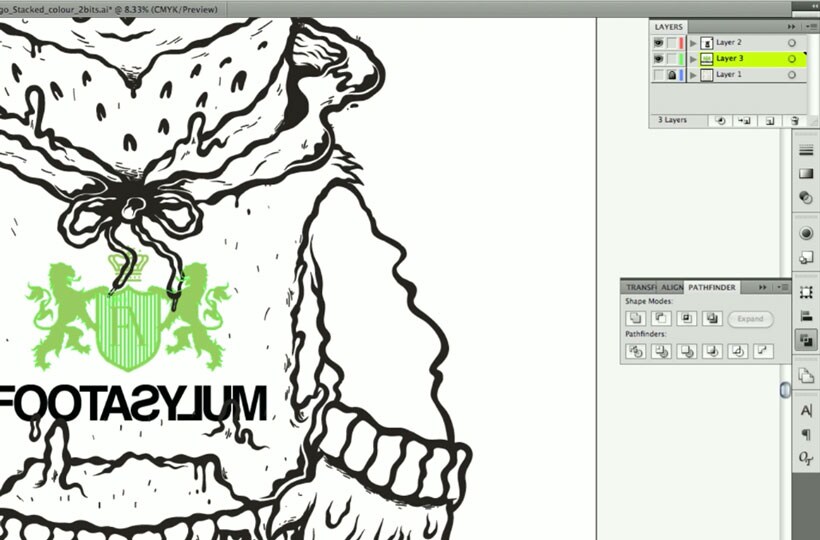Click the blue color bar of Layer 1
This screenshot has width=820, height=540.
click(681, 75)
